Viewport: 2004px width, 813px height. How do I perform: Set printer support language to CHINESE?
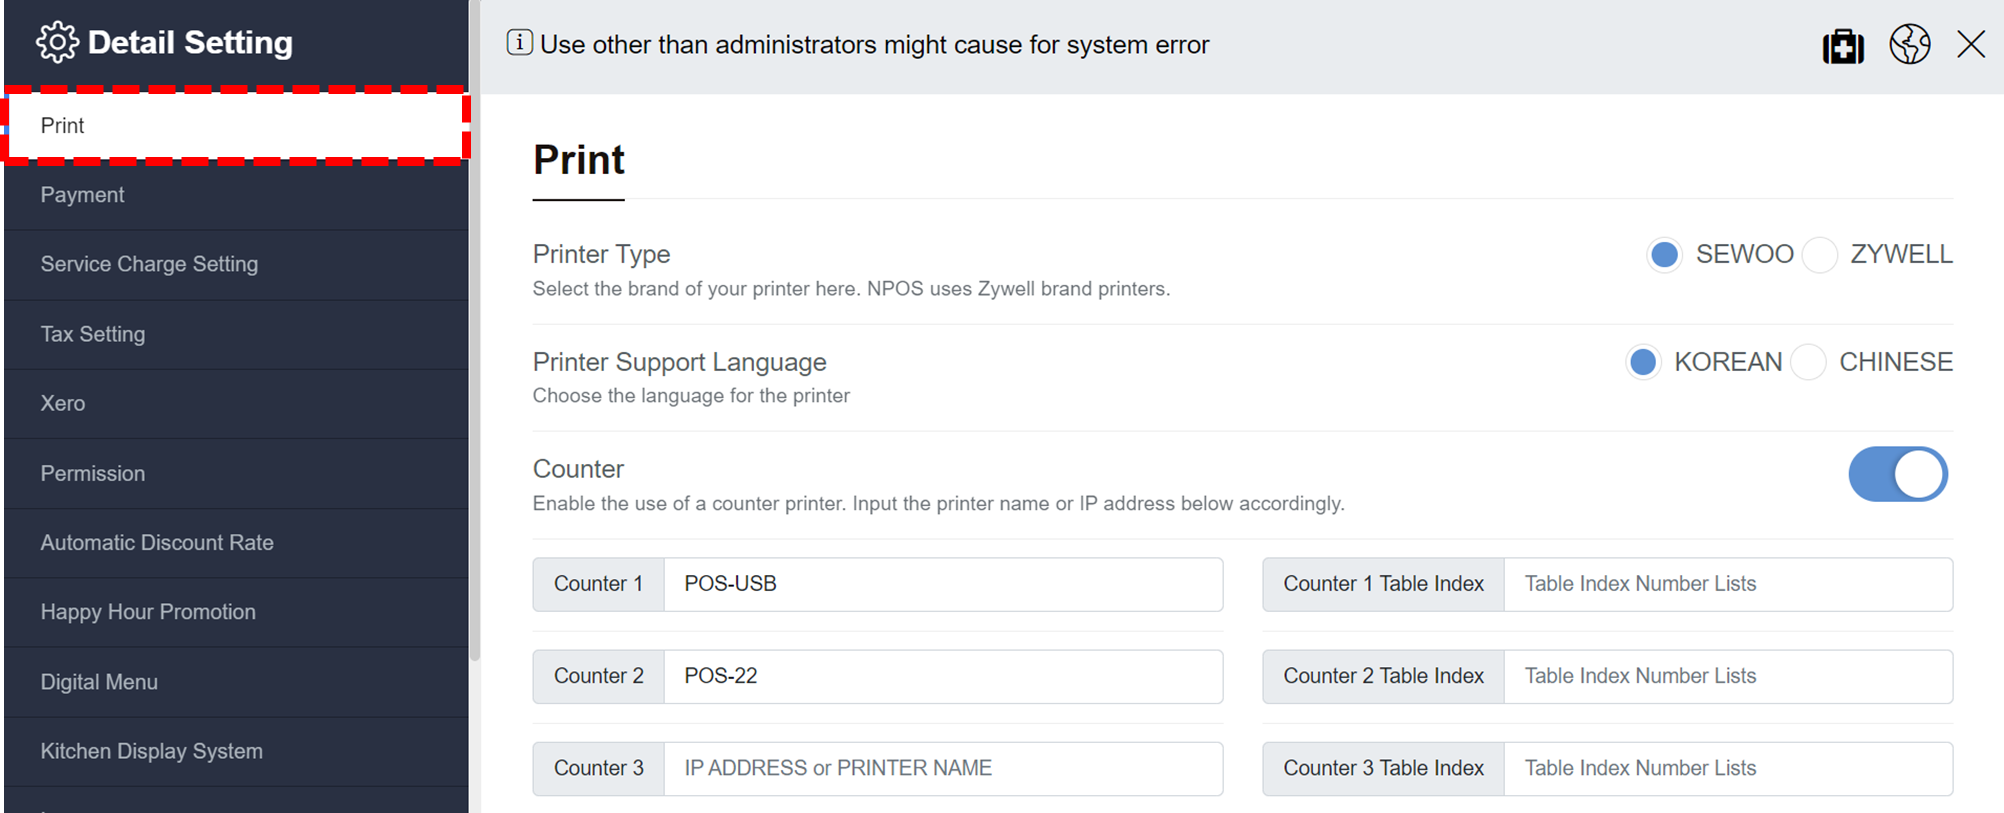point(1807,362)
